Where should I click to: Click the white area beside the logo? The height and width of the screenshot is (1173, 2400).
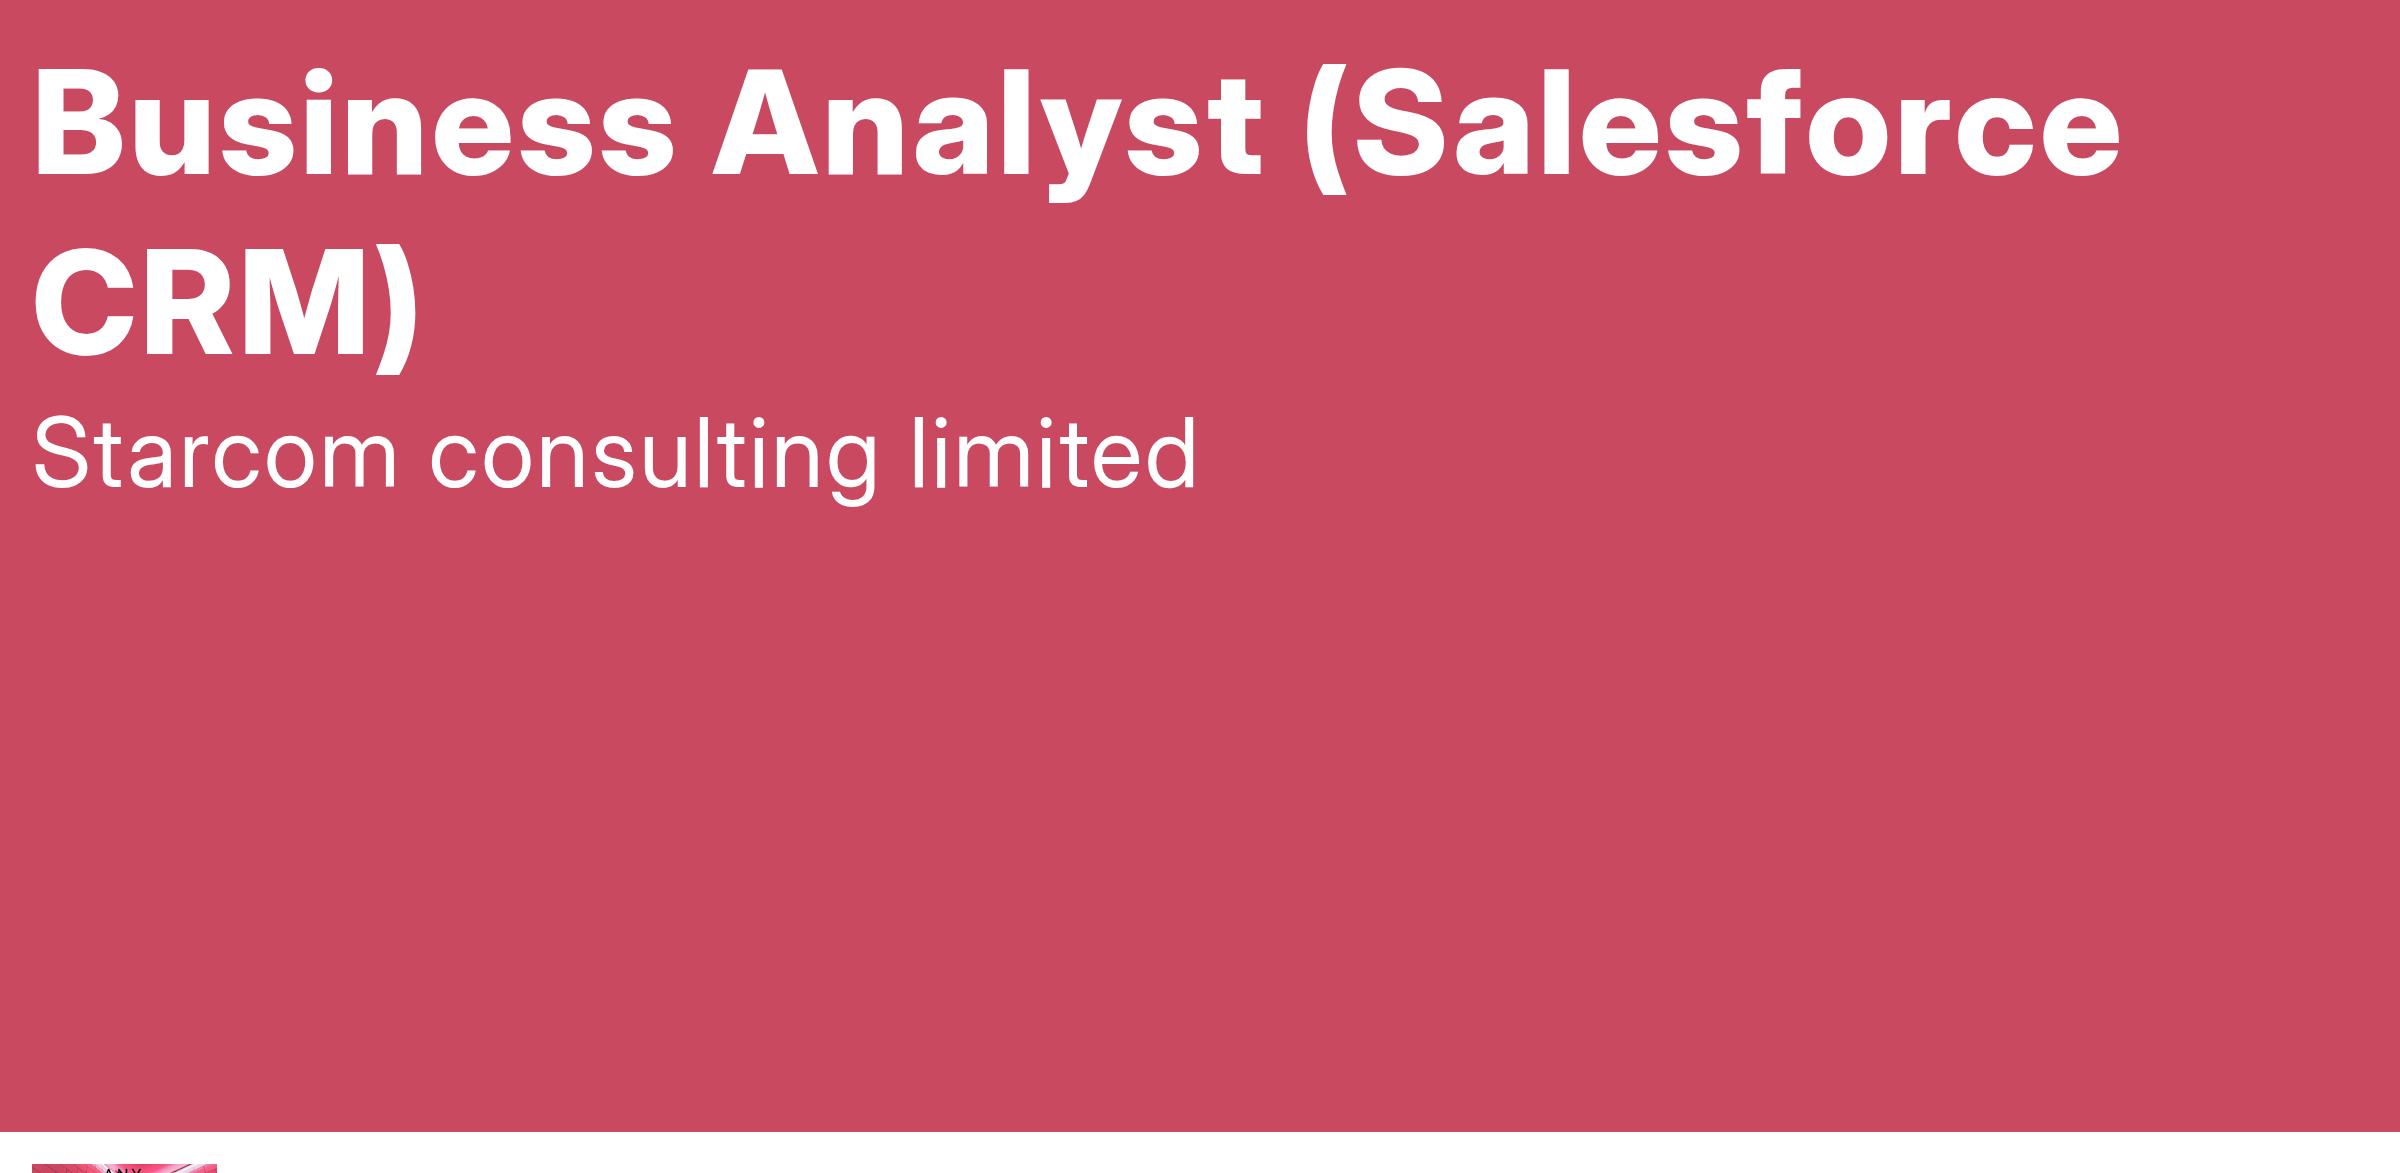click(x=1300, y=1153)
